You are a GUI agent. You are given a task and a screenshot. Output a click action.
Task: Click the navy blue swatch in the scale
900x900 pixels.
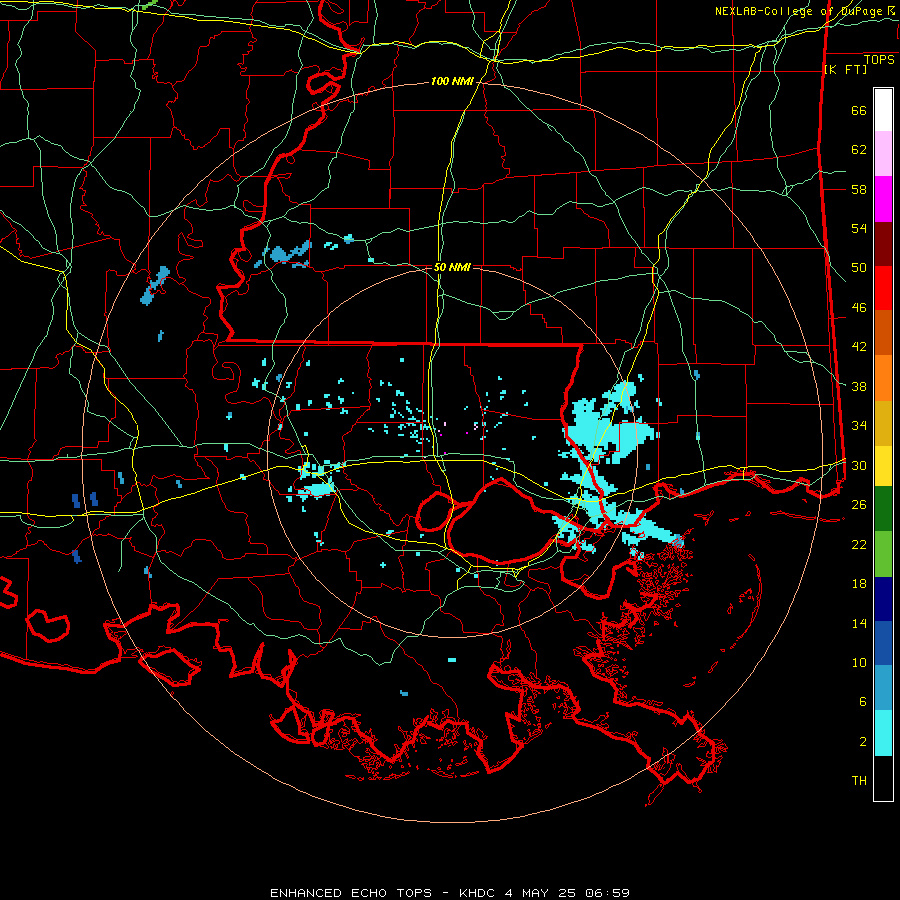[x=883, y=599]
